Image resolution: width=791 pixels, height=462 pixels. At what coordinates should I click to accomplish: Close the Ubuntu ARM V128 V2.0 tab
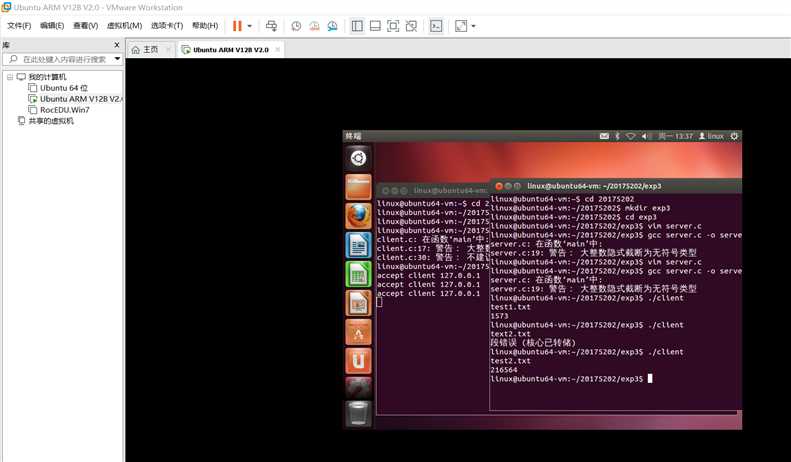[x=277, y=50]
